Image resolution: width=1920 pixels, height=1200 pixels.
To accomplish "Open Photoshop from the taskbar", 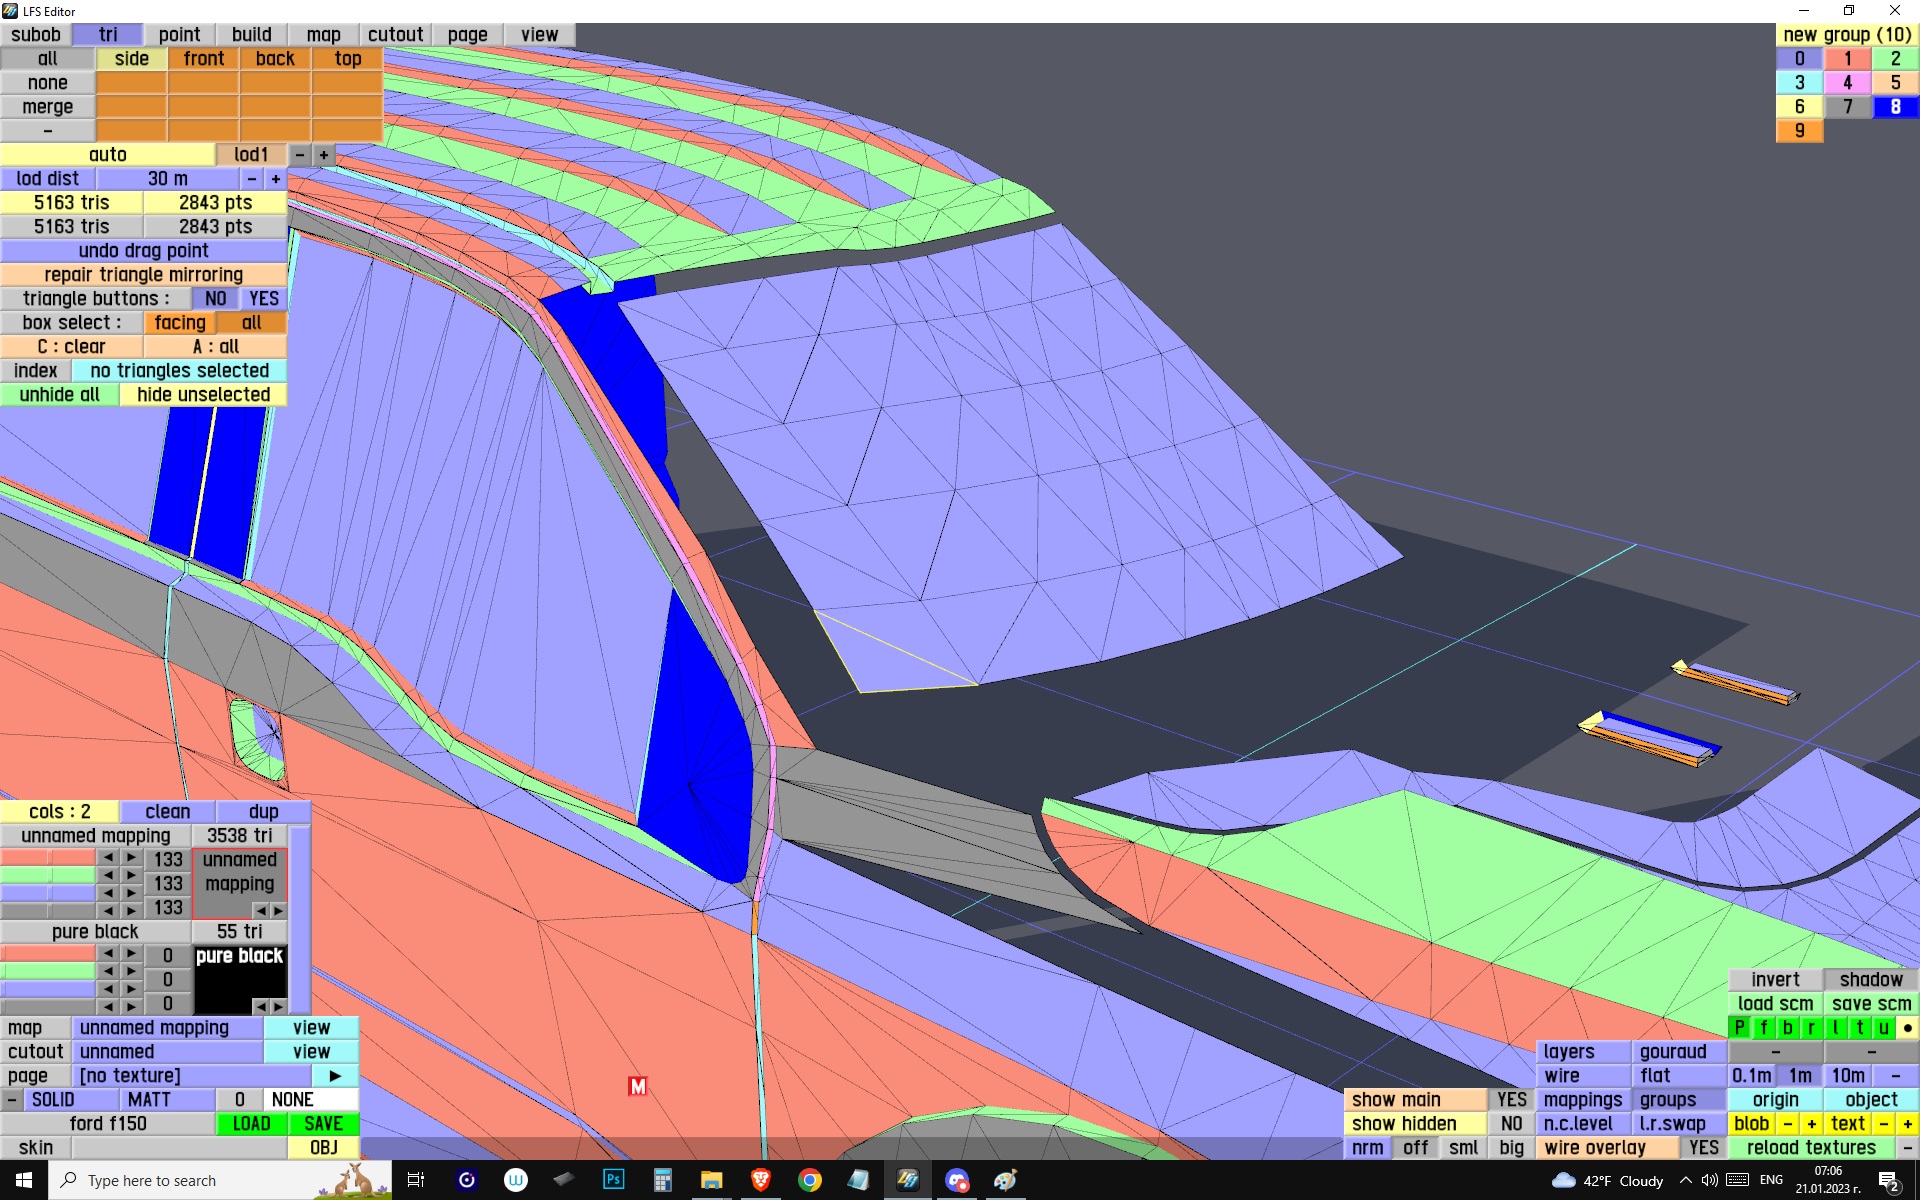I will click(x=613, y=1180).
